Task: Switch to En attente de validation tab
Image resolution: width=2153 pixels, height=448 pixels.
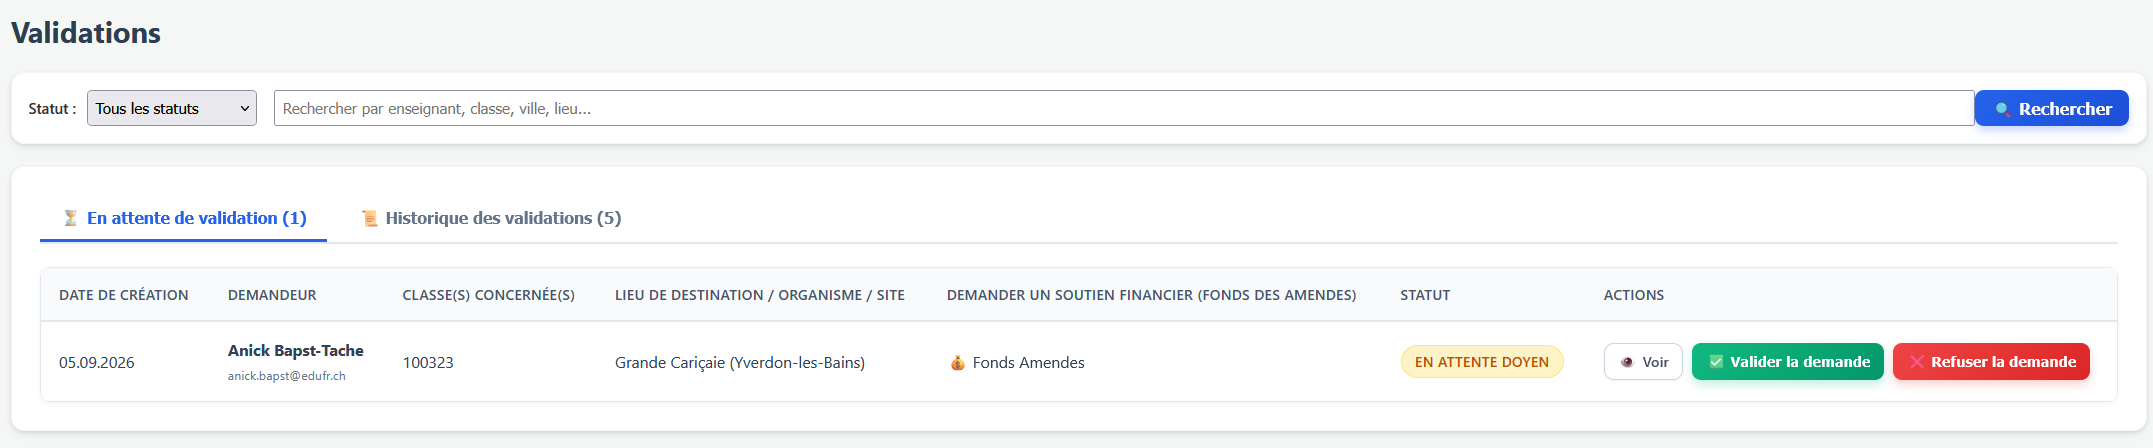Action: coord(184,218)
